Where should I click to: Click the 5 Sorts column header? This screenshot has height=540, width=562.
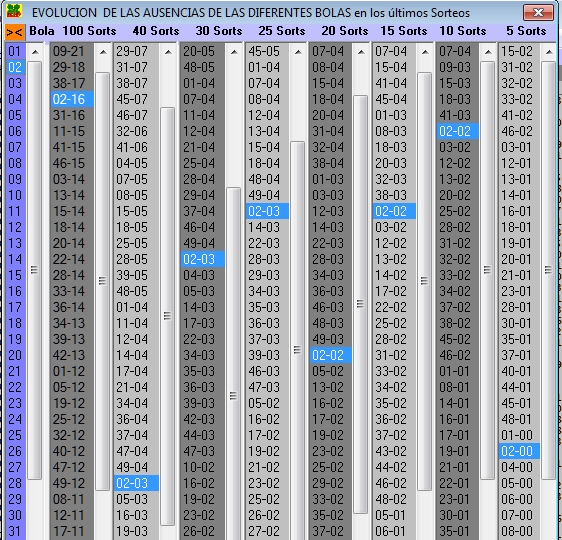[x=526, y=31]
